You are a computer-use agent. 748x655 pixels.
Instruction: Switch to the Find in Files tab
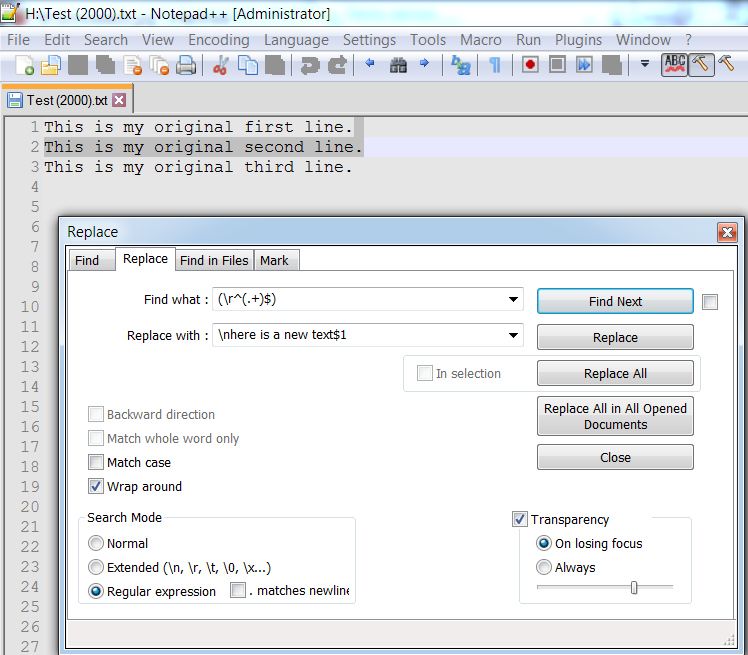tap(214, 260)
